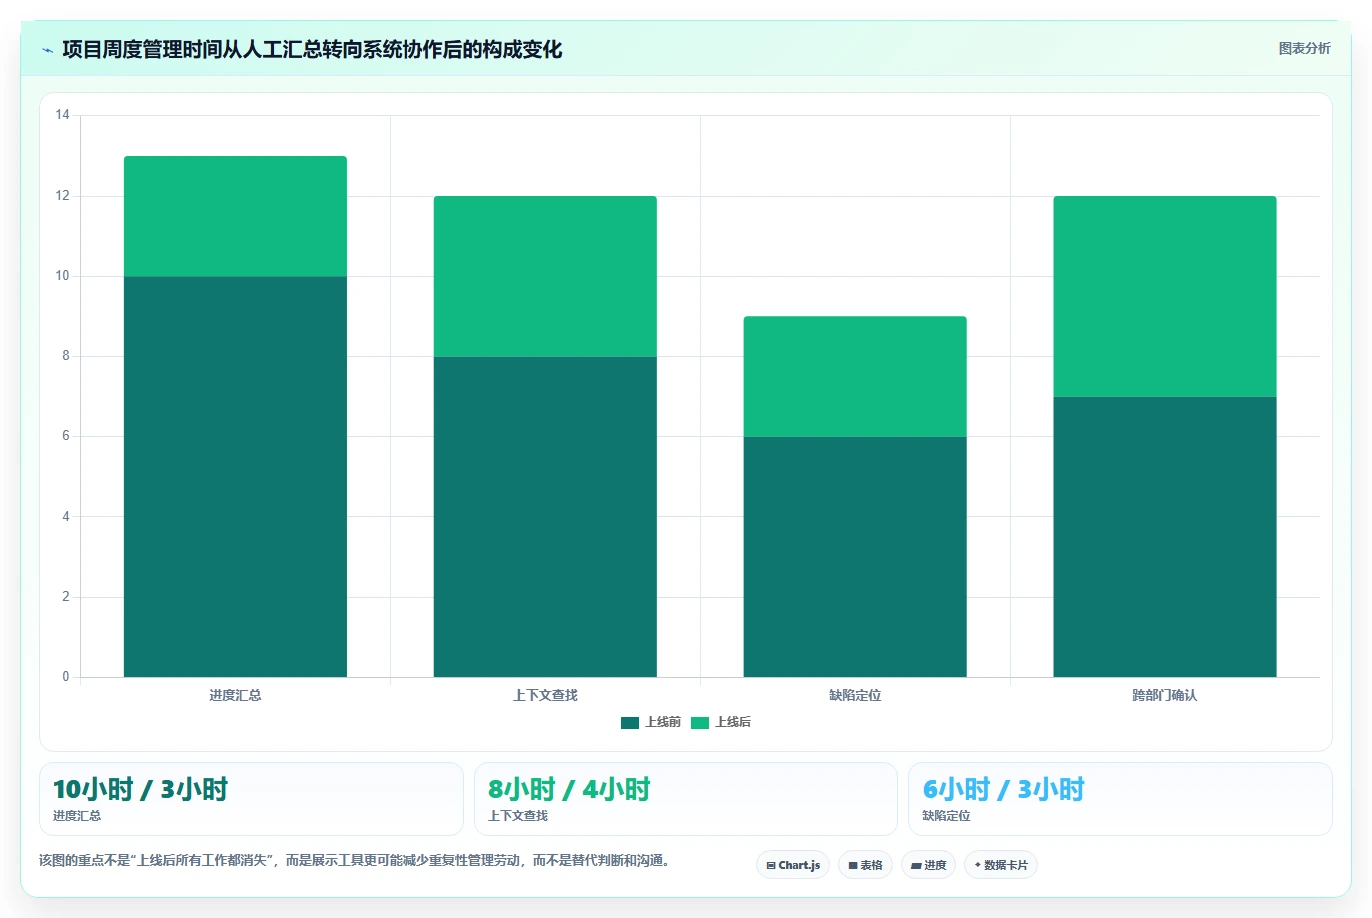The image size is (1372, 918).
Task: Click the 10小时 / 3小时 value
Action: 140,789
